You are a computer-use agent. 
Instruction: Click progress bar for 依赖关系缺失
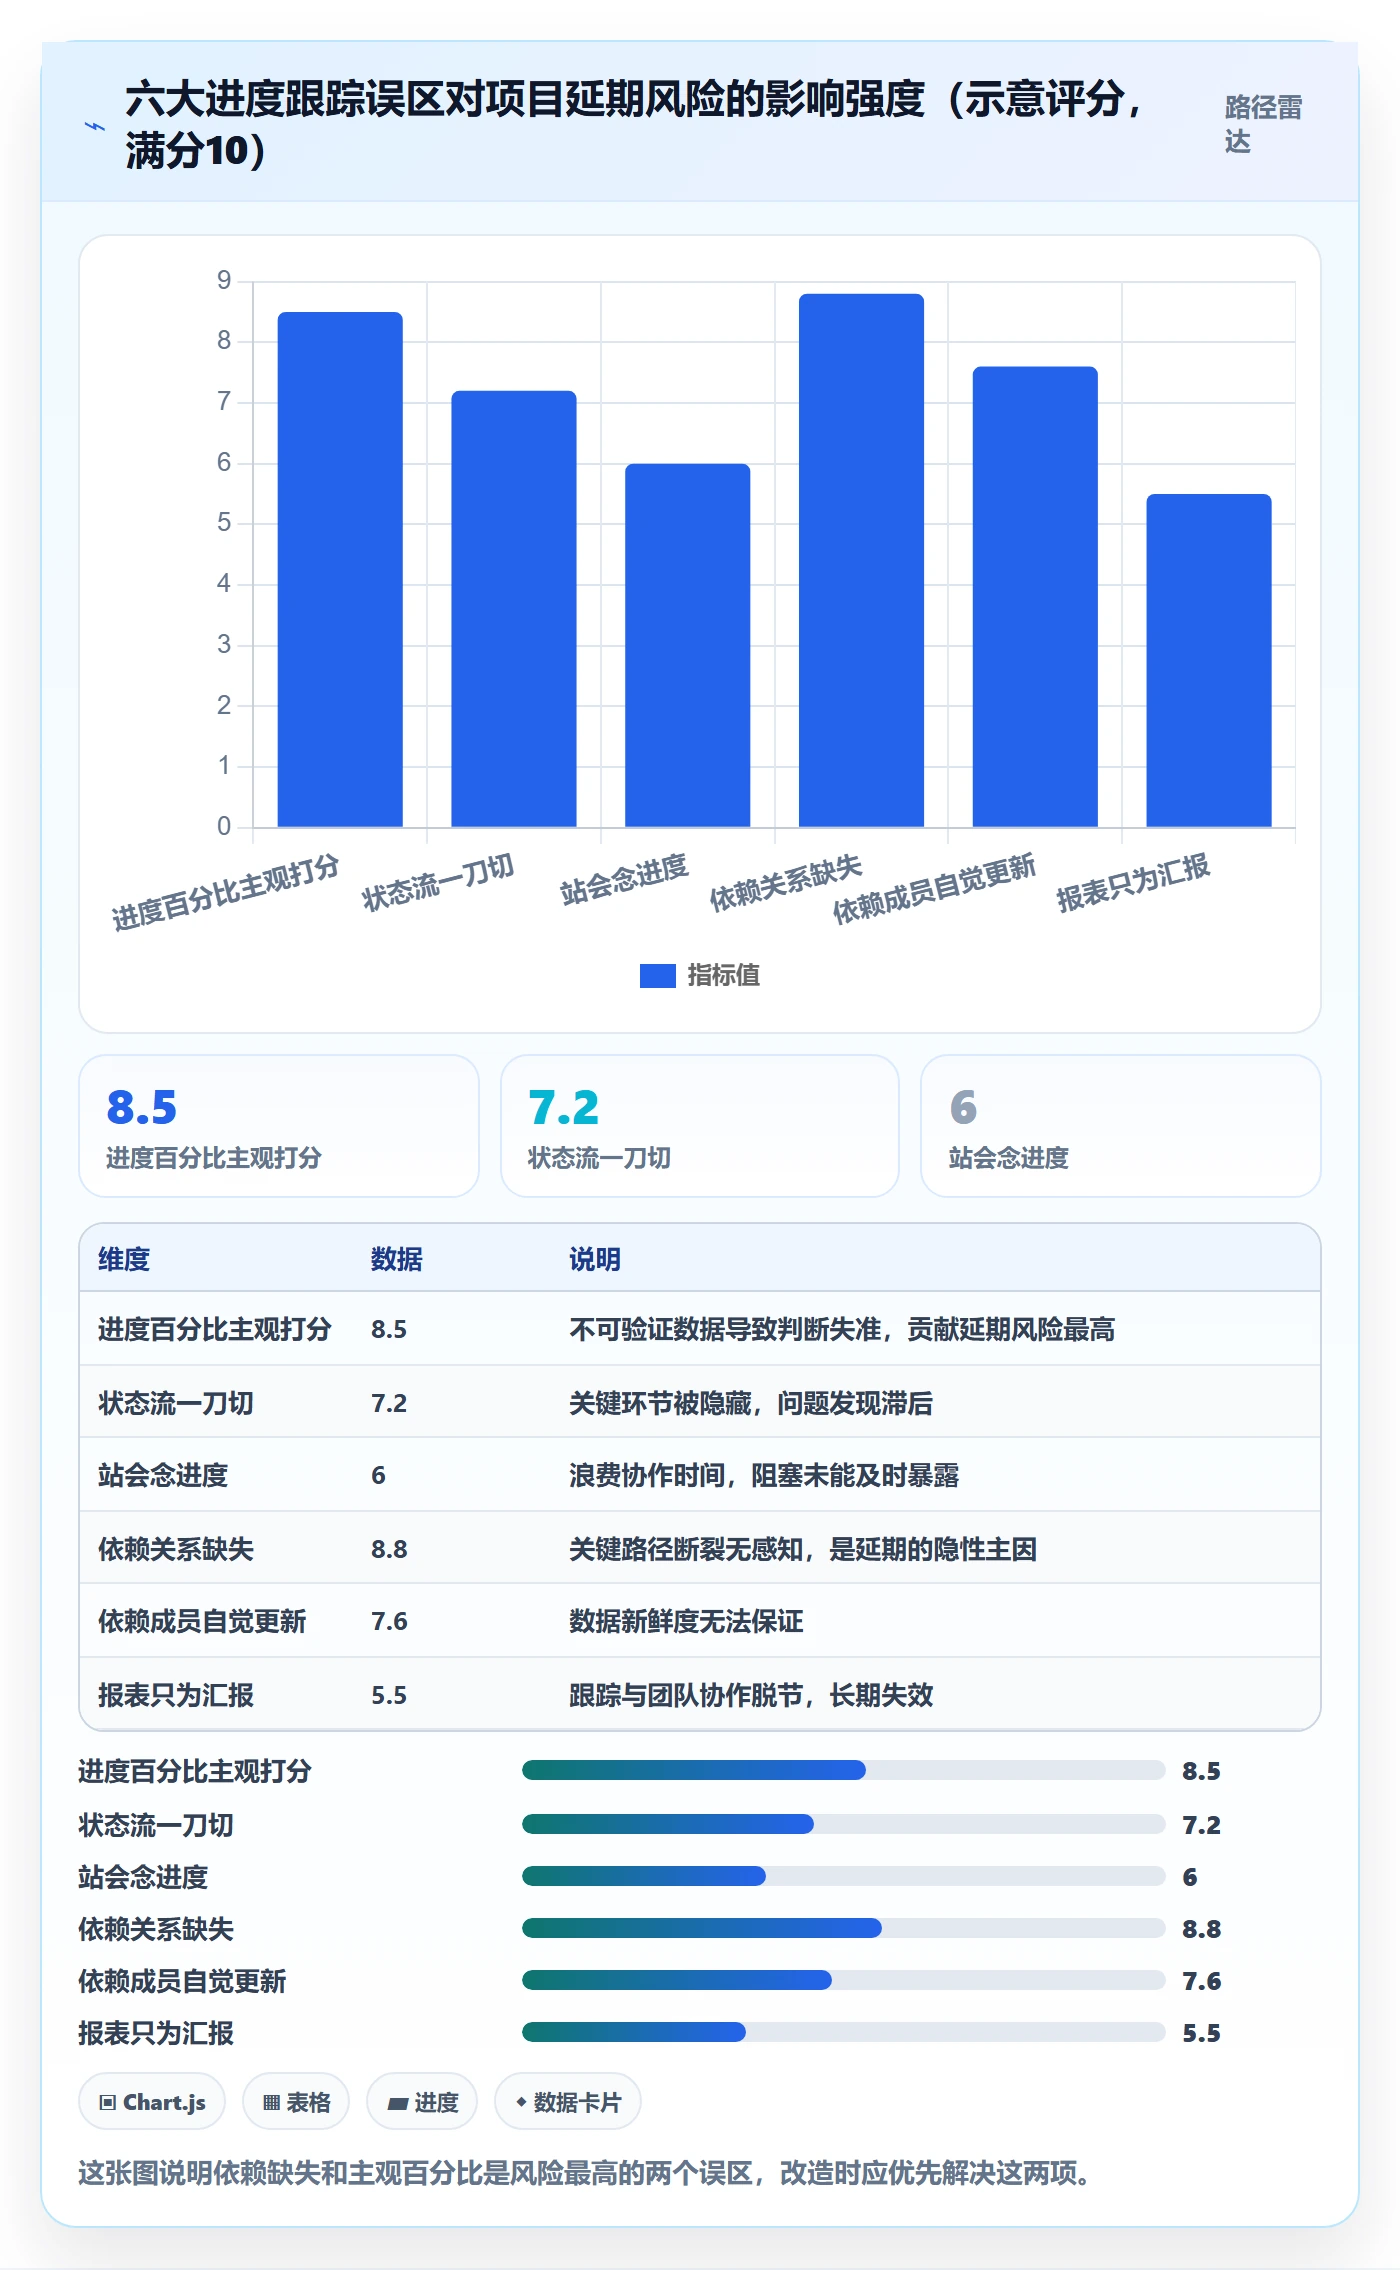click(x=844, y=1928)
